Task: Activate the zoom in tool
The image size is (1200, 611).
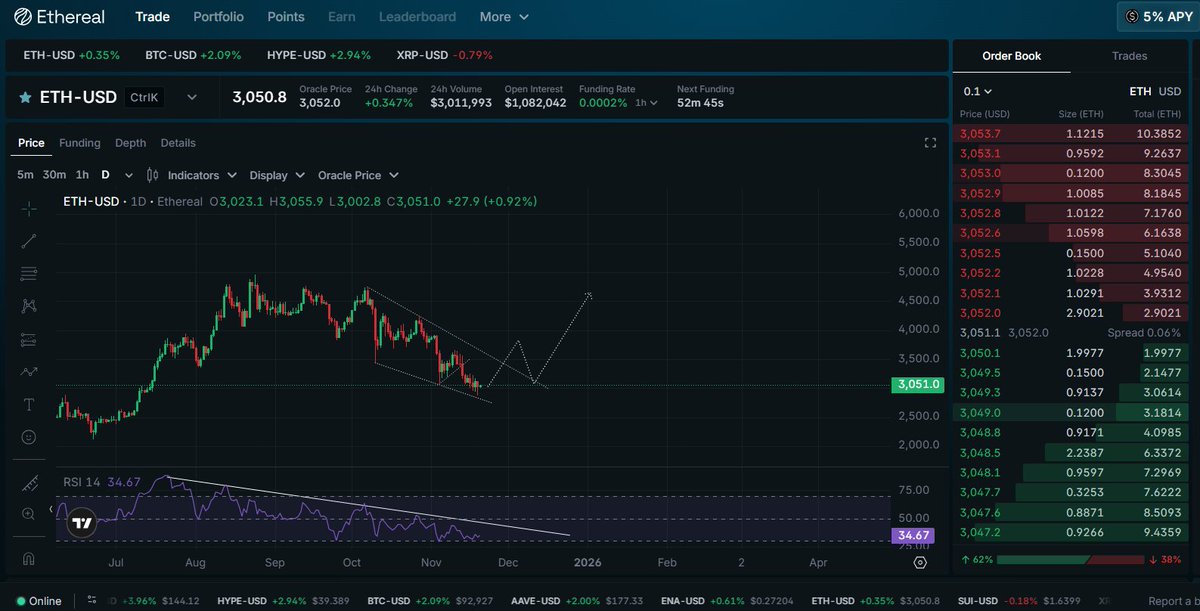Action: click(29, 514)
